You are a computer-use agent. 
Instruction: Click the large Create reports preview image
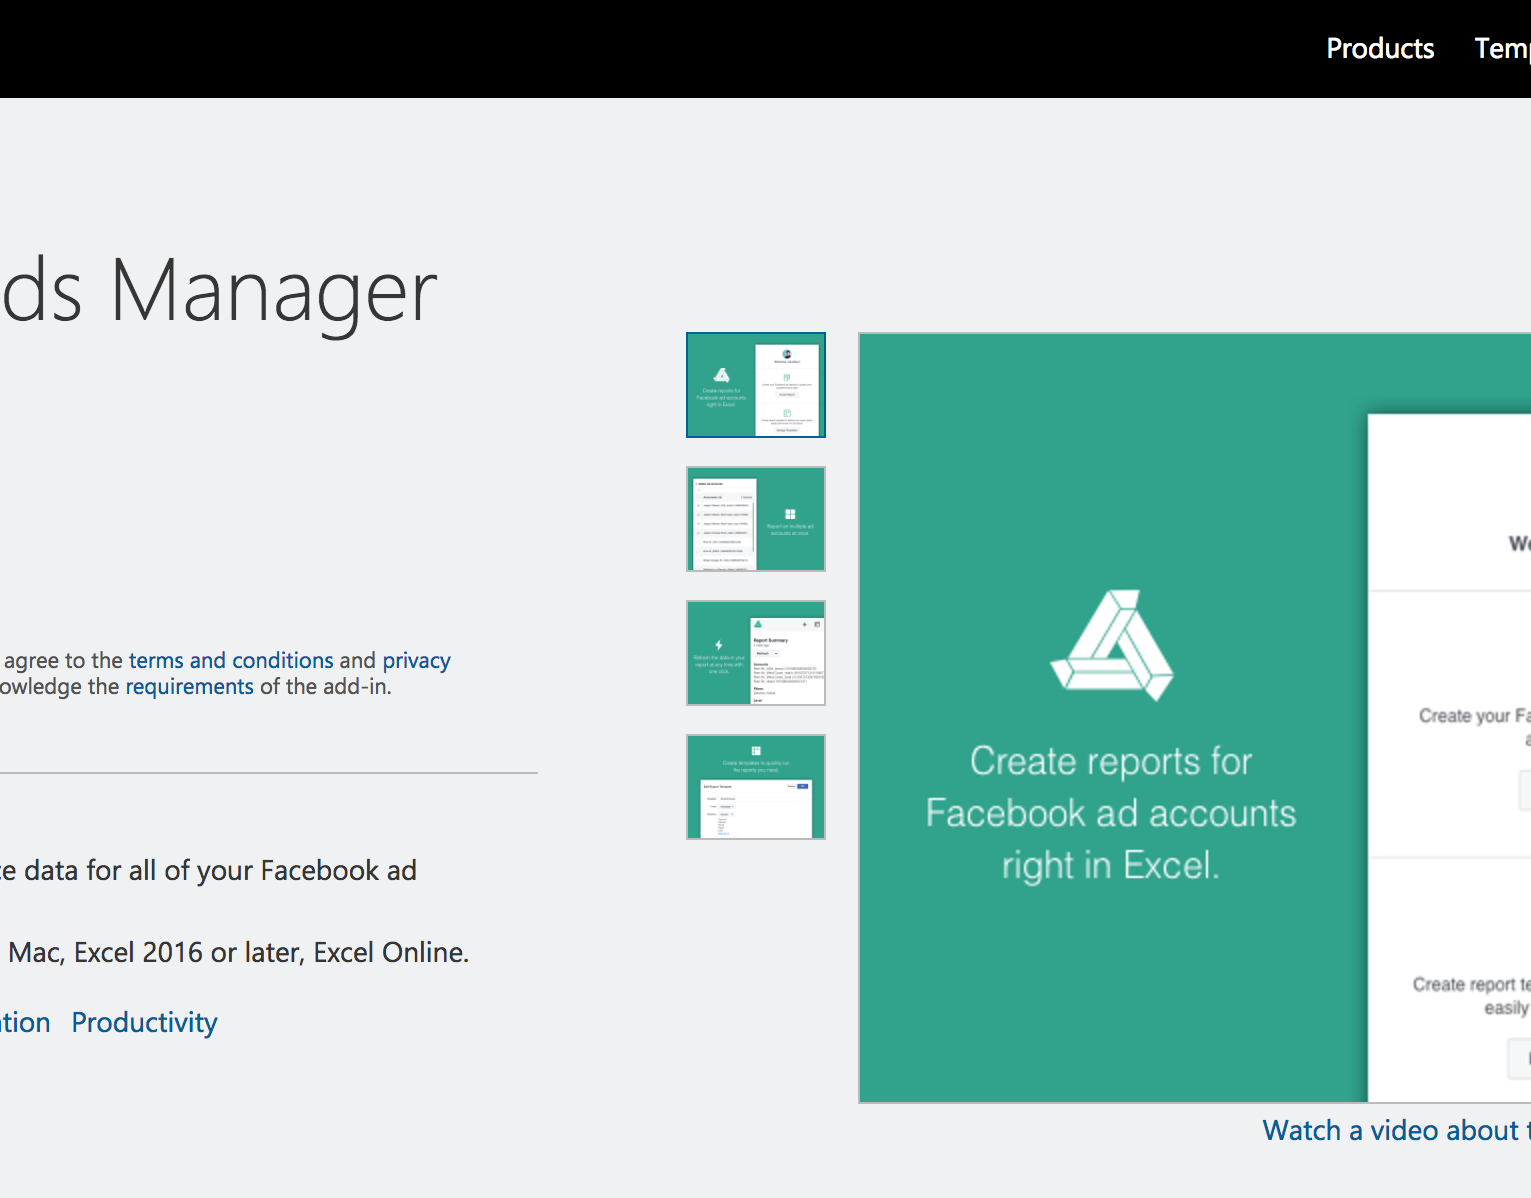1195,718
